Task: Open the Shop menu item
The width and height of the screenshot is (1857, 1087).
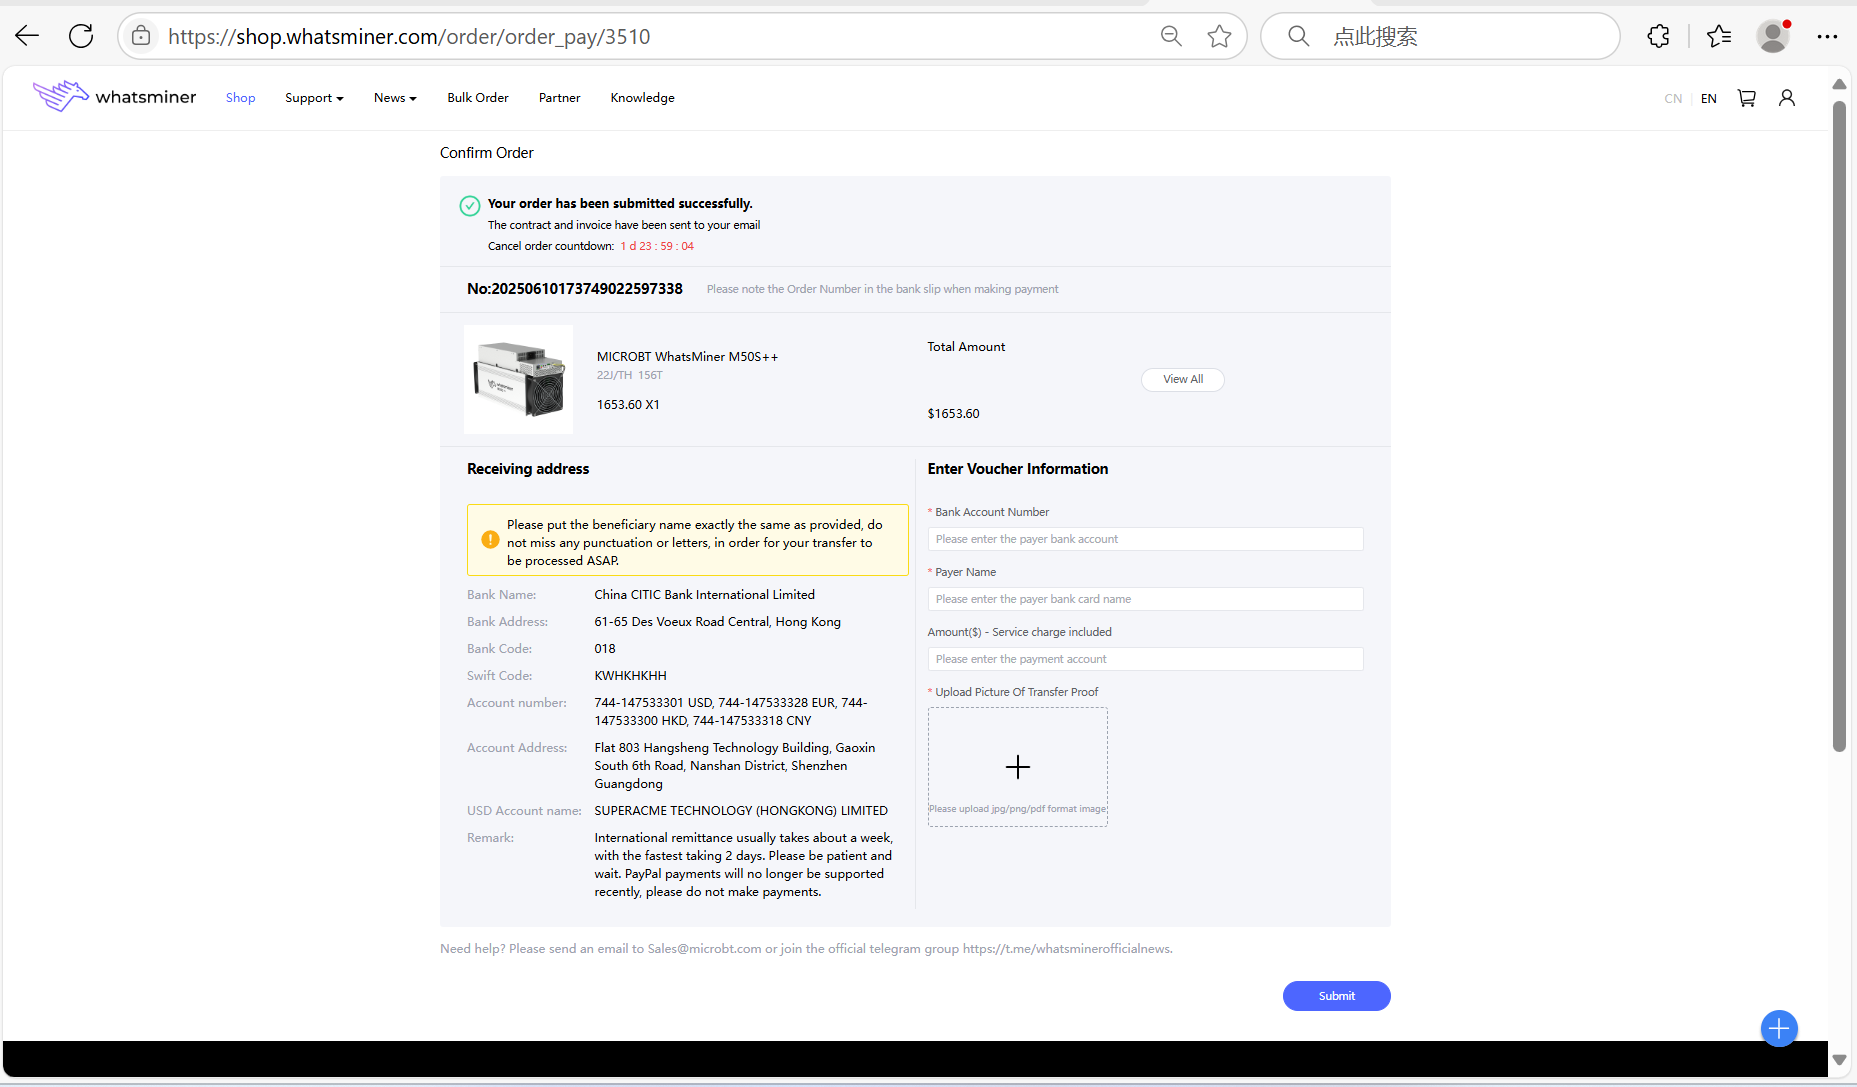Action: tap(241, 98)
